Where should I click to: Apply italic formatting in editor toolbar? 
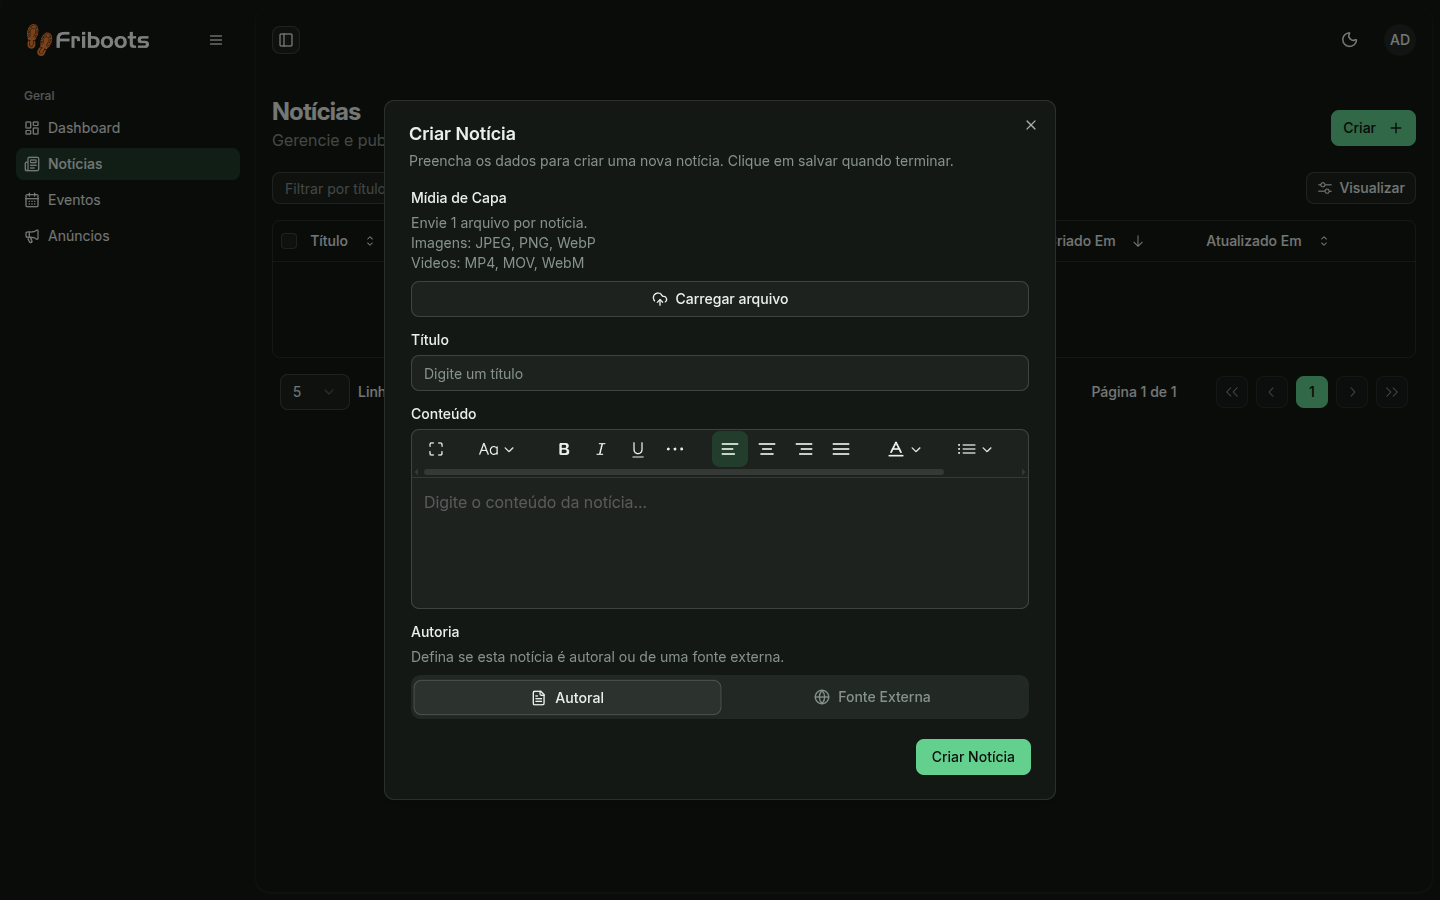tap(601, 449)
